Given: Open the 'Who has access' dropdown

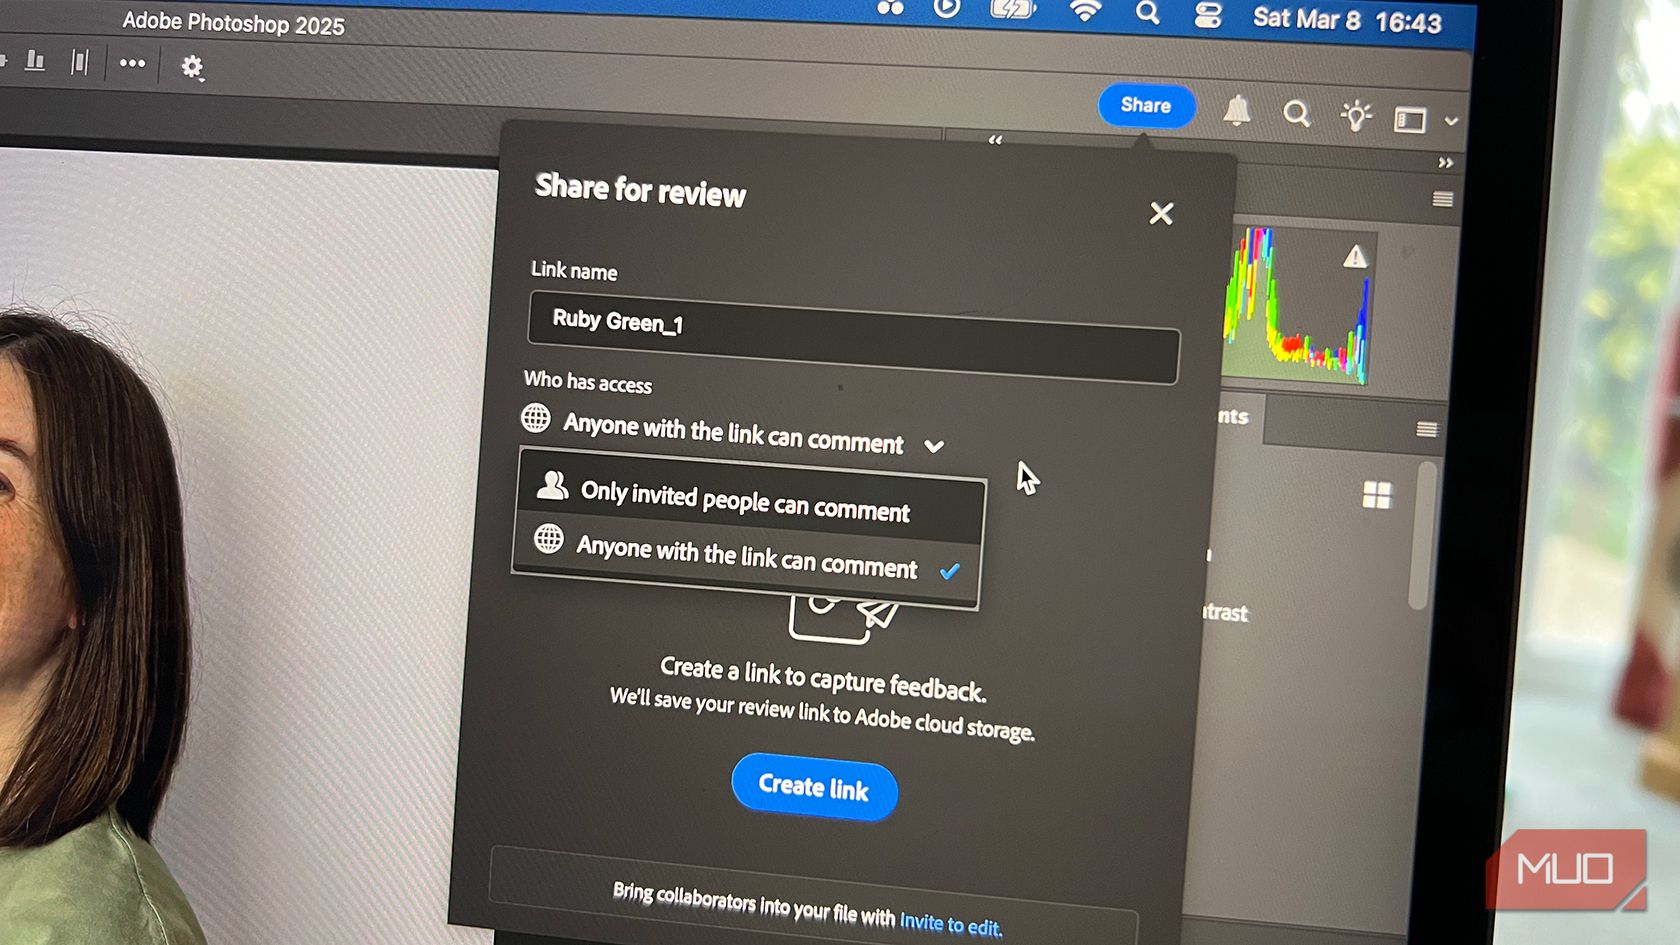Looking at the screenshot, I should (x=733, y=432).
